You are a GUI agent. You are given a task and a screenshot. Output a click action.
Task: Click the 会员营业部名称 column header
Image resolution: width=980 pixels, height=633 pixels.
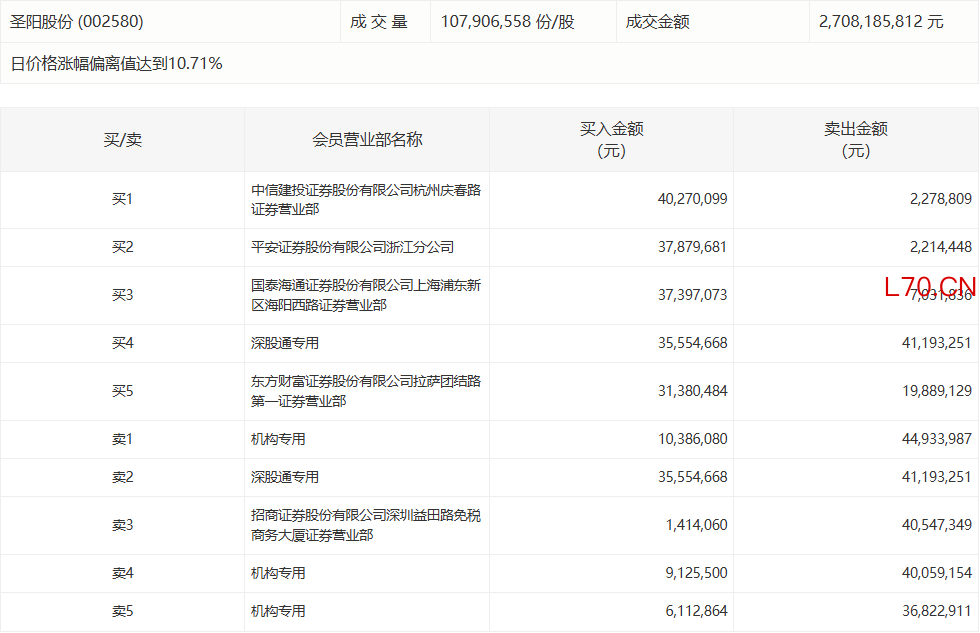tap(367, 140)
